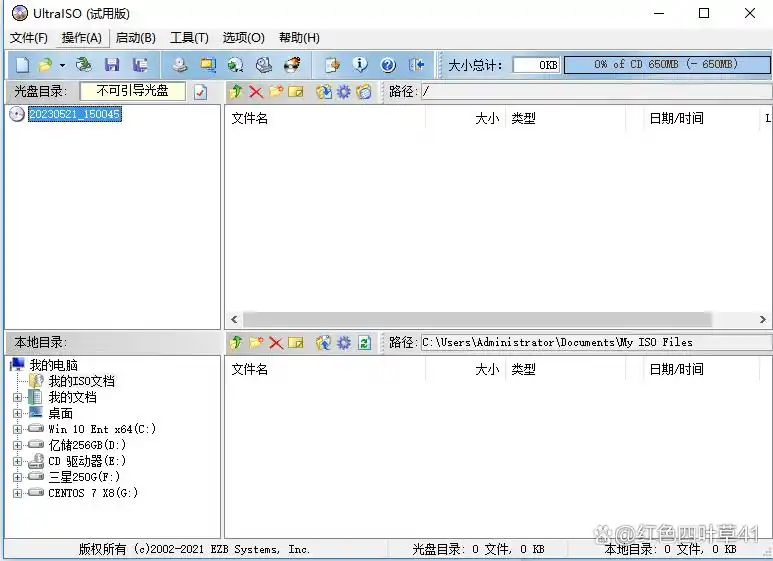This screenshot has height=561, width=773.
Task: Click the refresh icon in local directory toolbar
Action: 364,343
